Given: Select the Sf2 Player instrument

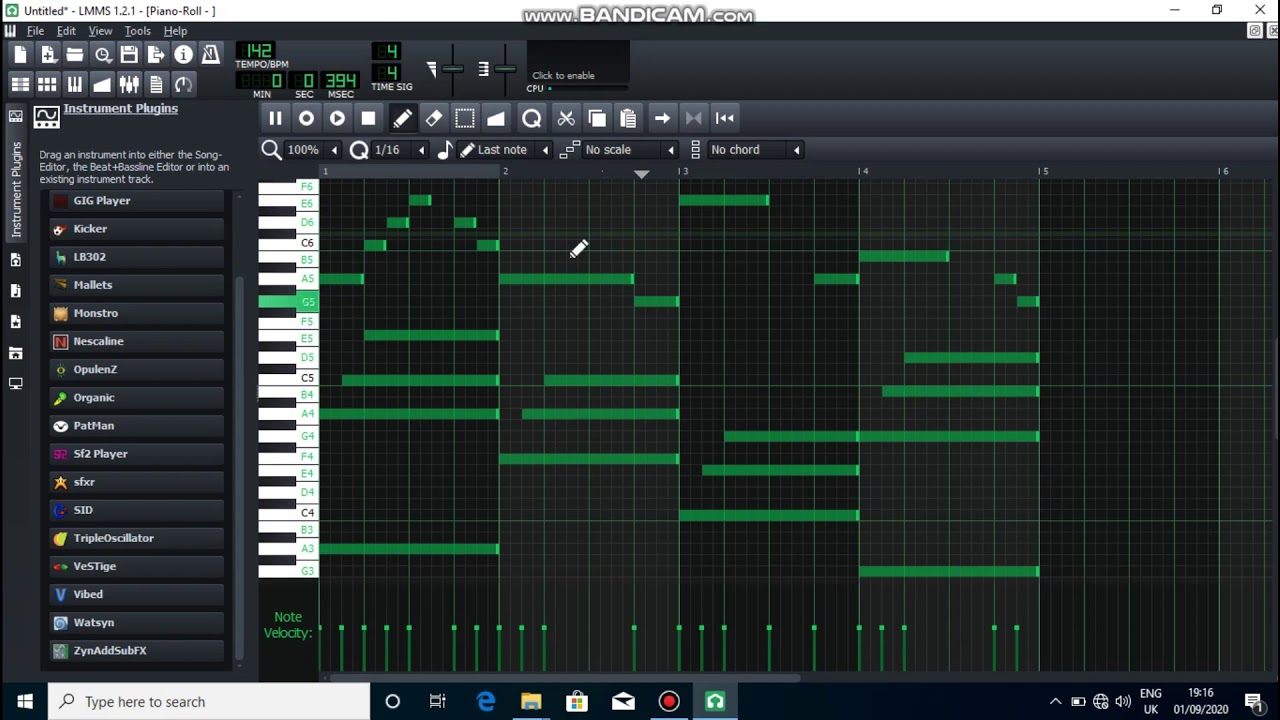Looking at the screenshot, I should (x=137, y=454).
